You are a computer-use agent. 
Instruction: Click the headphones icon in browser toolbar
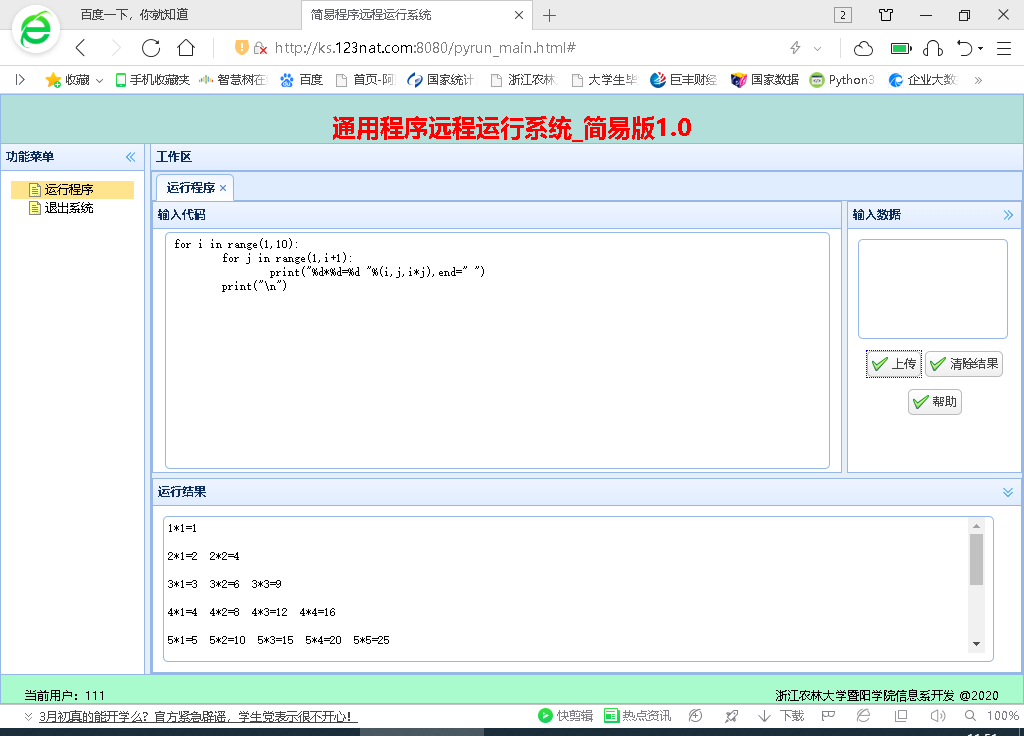pyautogui.click(x=933, y=48)
